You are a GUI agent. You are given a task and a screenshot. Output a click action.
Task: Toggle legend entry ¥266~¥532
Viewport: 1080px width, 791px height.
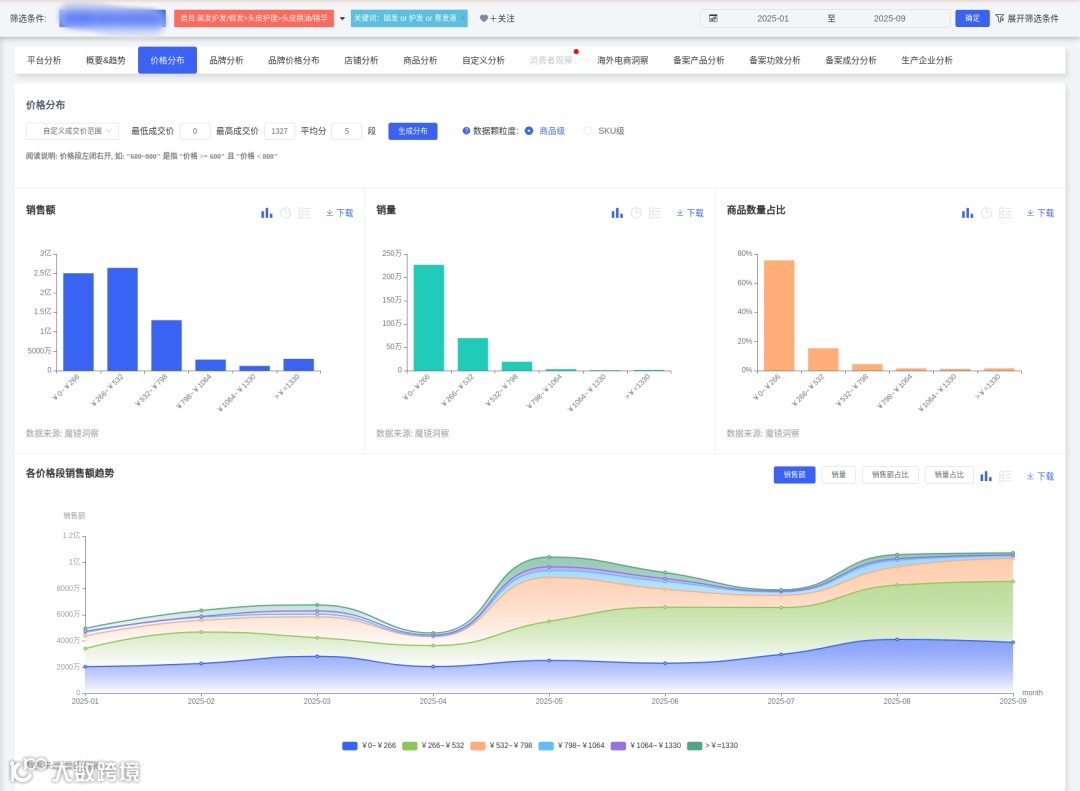point(433,746)
